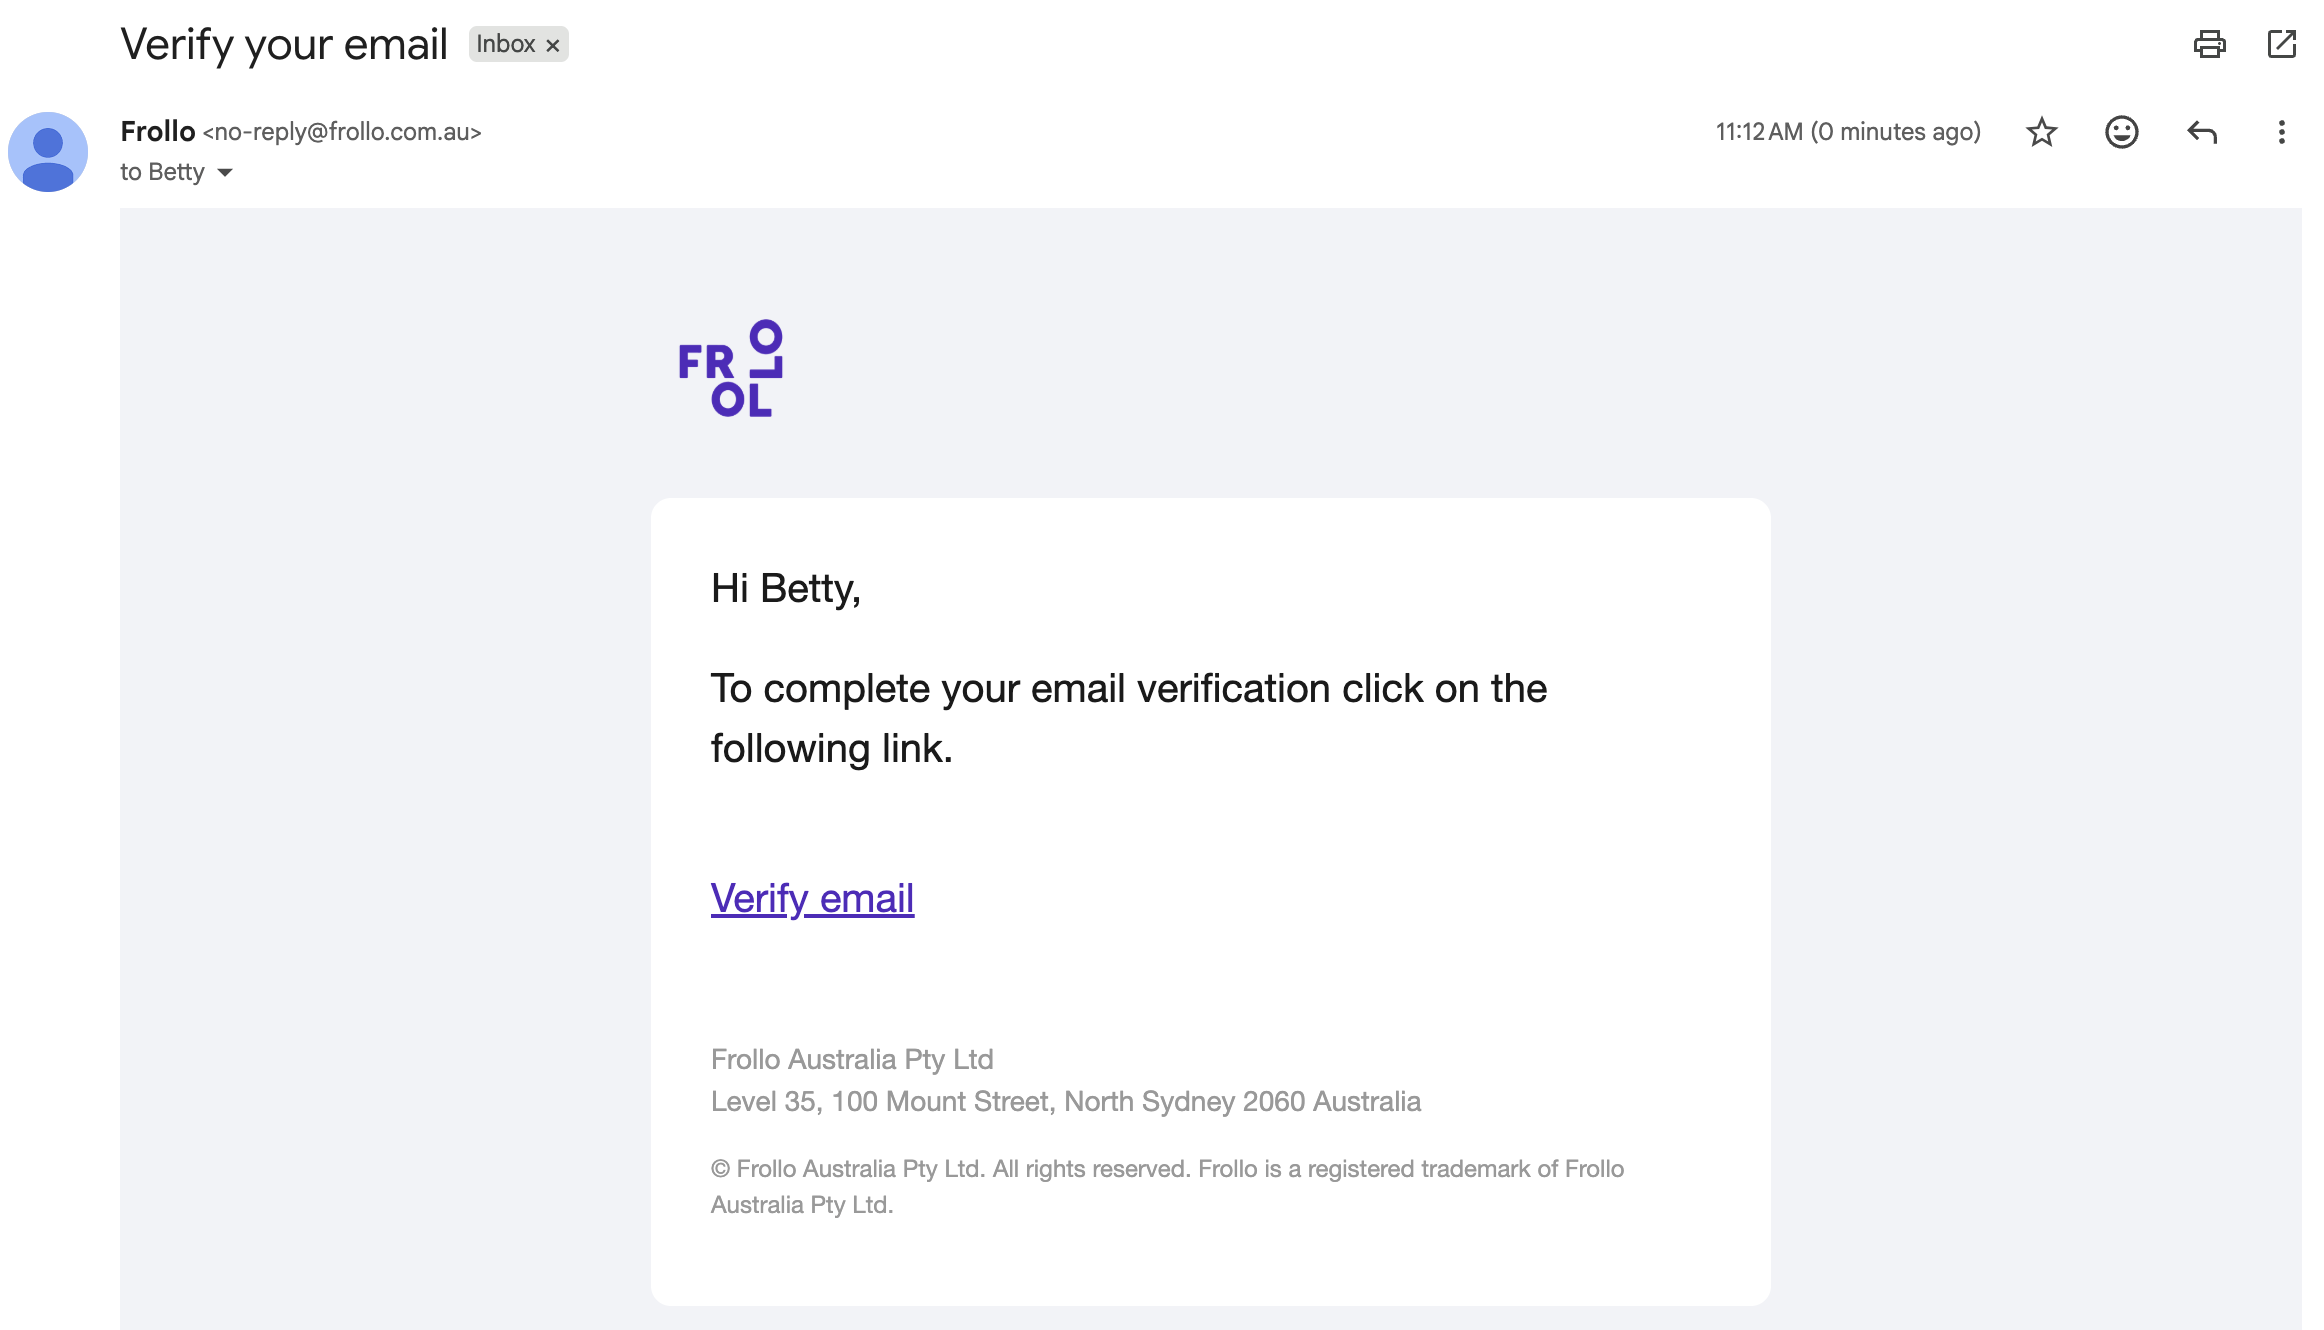The height and width of the screenshot is (1330, 2324).
Task: Click the "Inbox" label text
Action: [505, 44]
